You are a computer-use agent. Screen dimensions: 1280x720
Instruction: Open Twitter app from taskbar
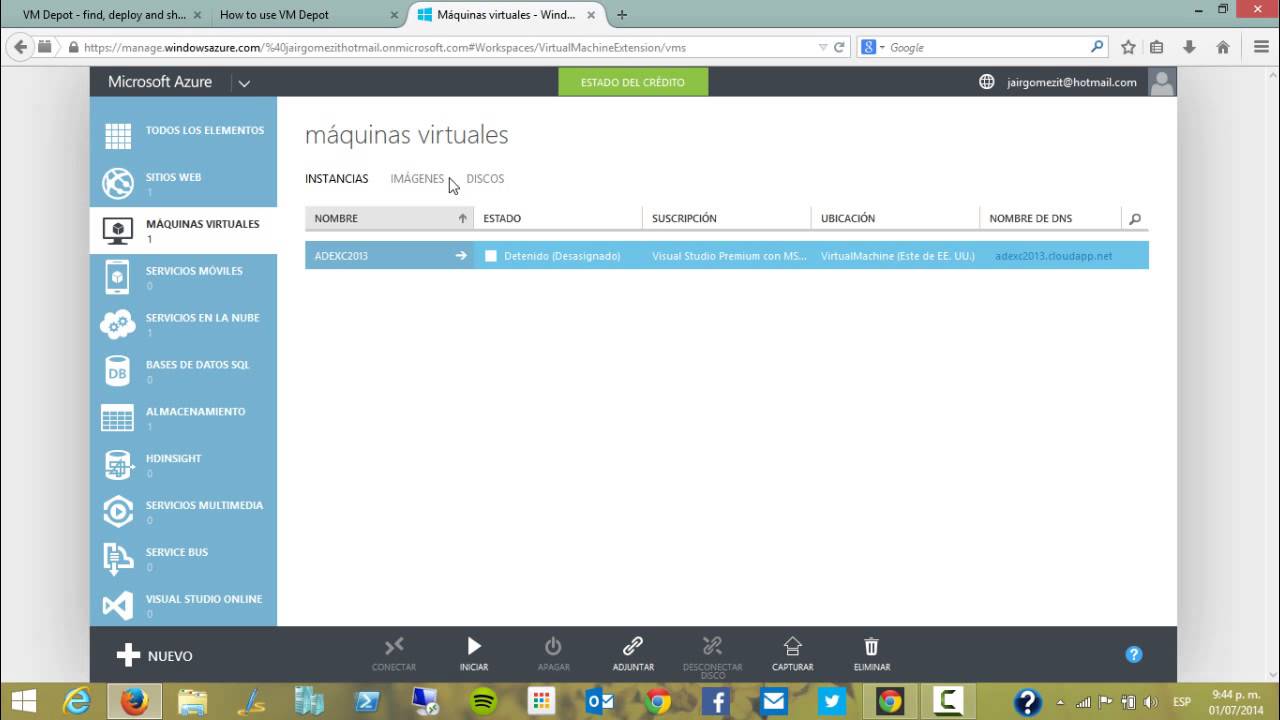(831, 701)
